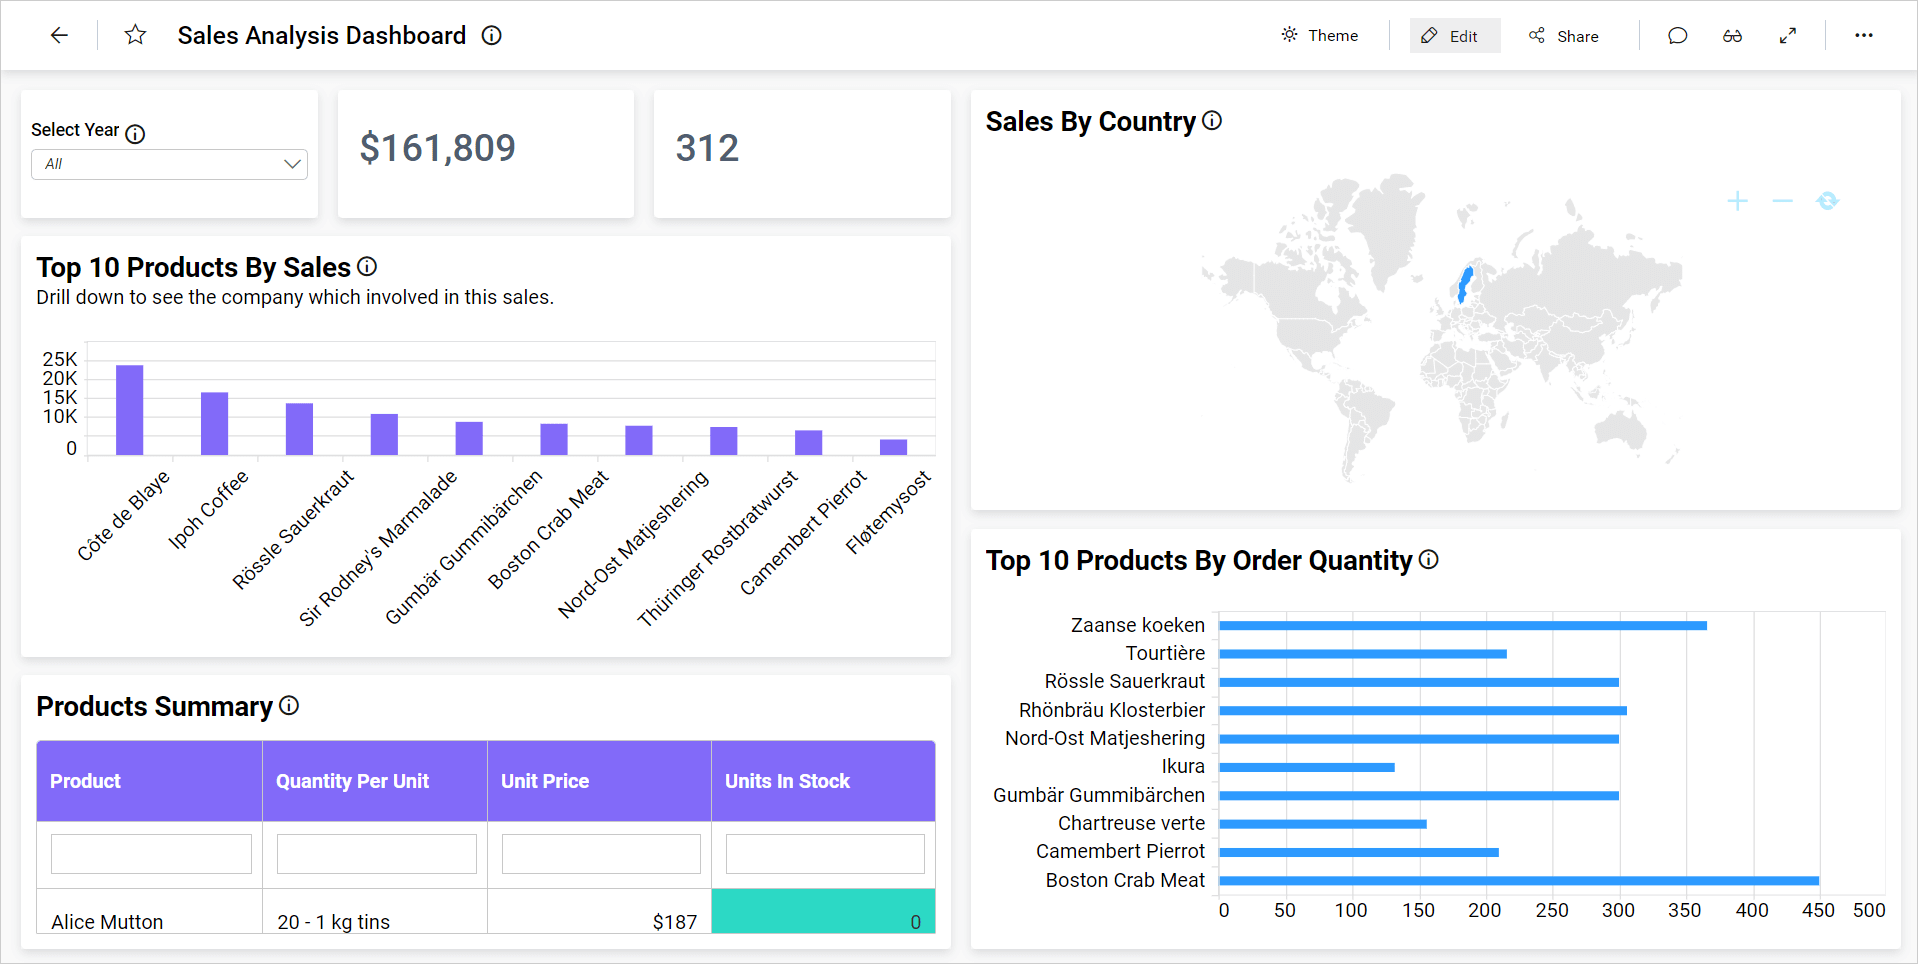Open the comments panel
This screenshot has height=964, width=1918.
click(x=1677, y=35)
